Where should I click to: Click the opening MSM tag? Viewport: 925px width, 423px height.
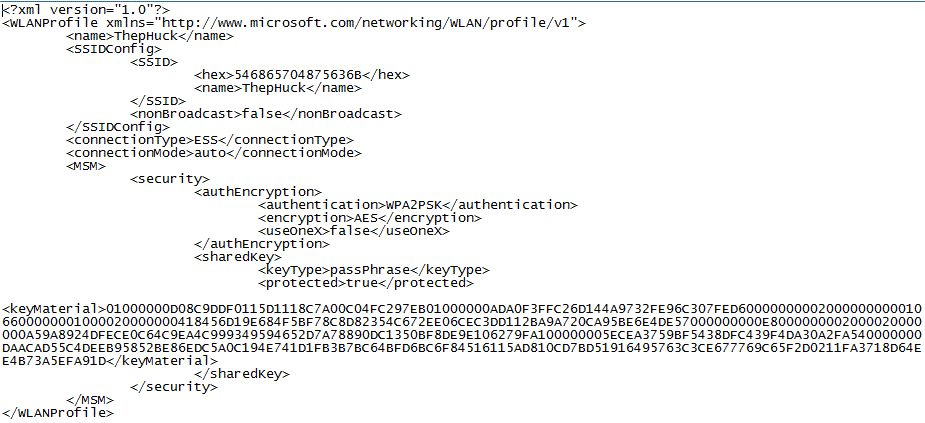[x=86, y=166]
